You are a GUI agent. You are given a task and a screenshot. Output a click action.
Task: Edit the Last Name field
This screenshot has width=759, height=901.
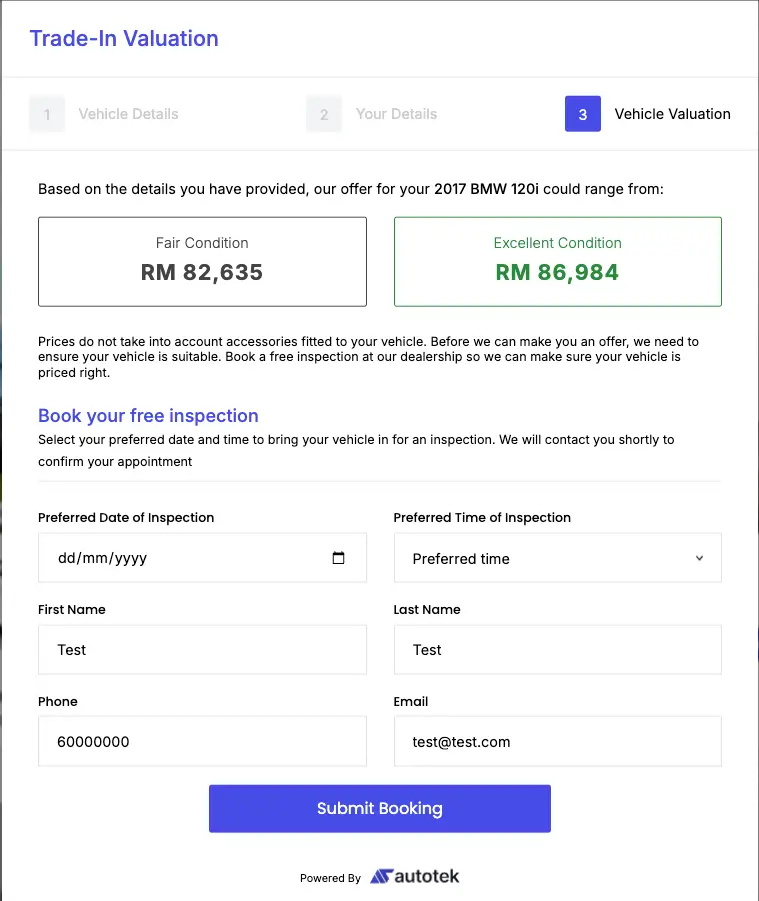tap(557, 650)
